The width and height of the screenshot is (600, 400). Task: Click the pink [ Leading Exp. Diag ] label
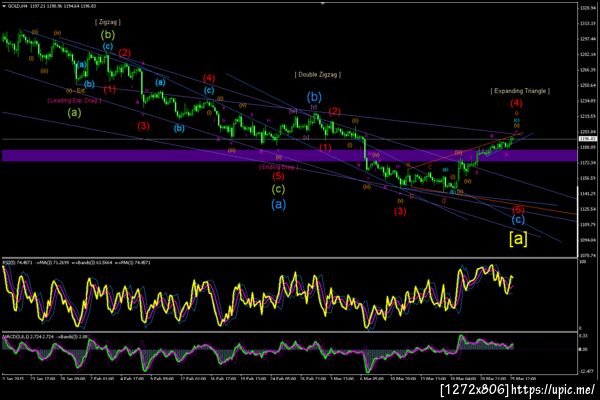(x=75, y=101)
